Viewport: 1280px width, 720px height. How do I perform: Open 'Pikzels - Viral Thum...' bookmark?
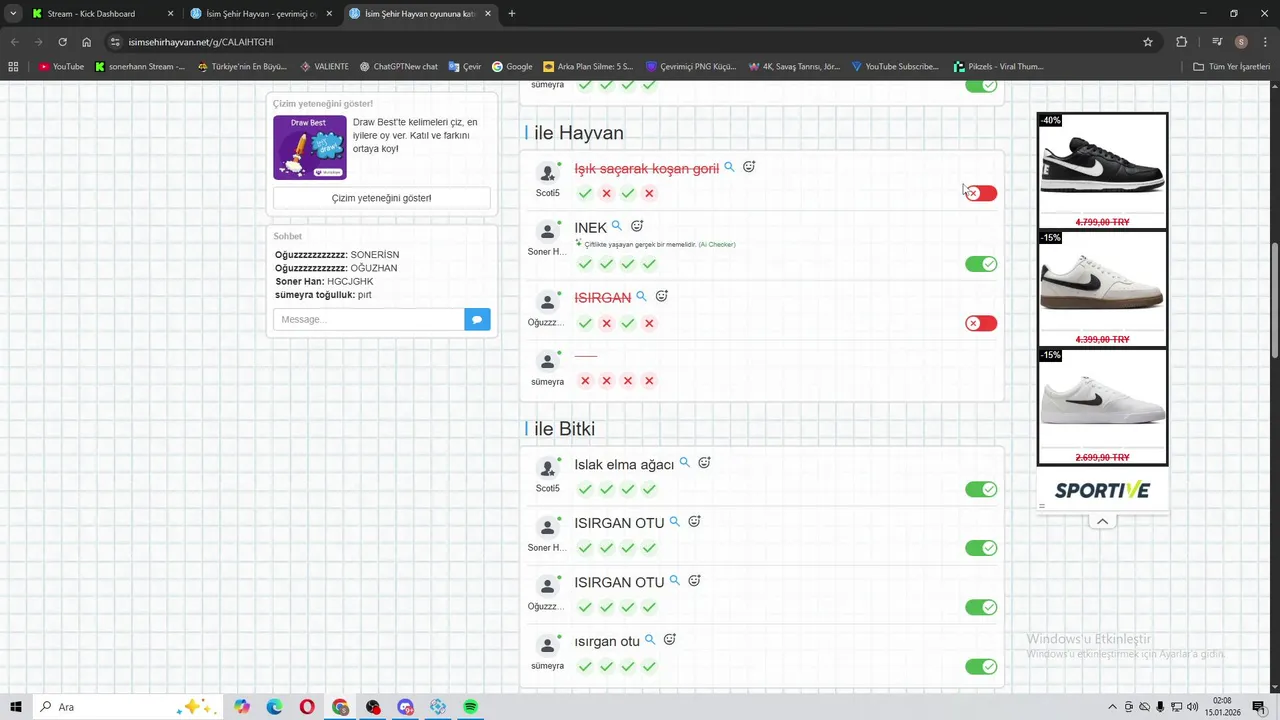click(x=999, y=67)
